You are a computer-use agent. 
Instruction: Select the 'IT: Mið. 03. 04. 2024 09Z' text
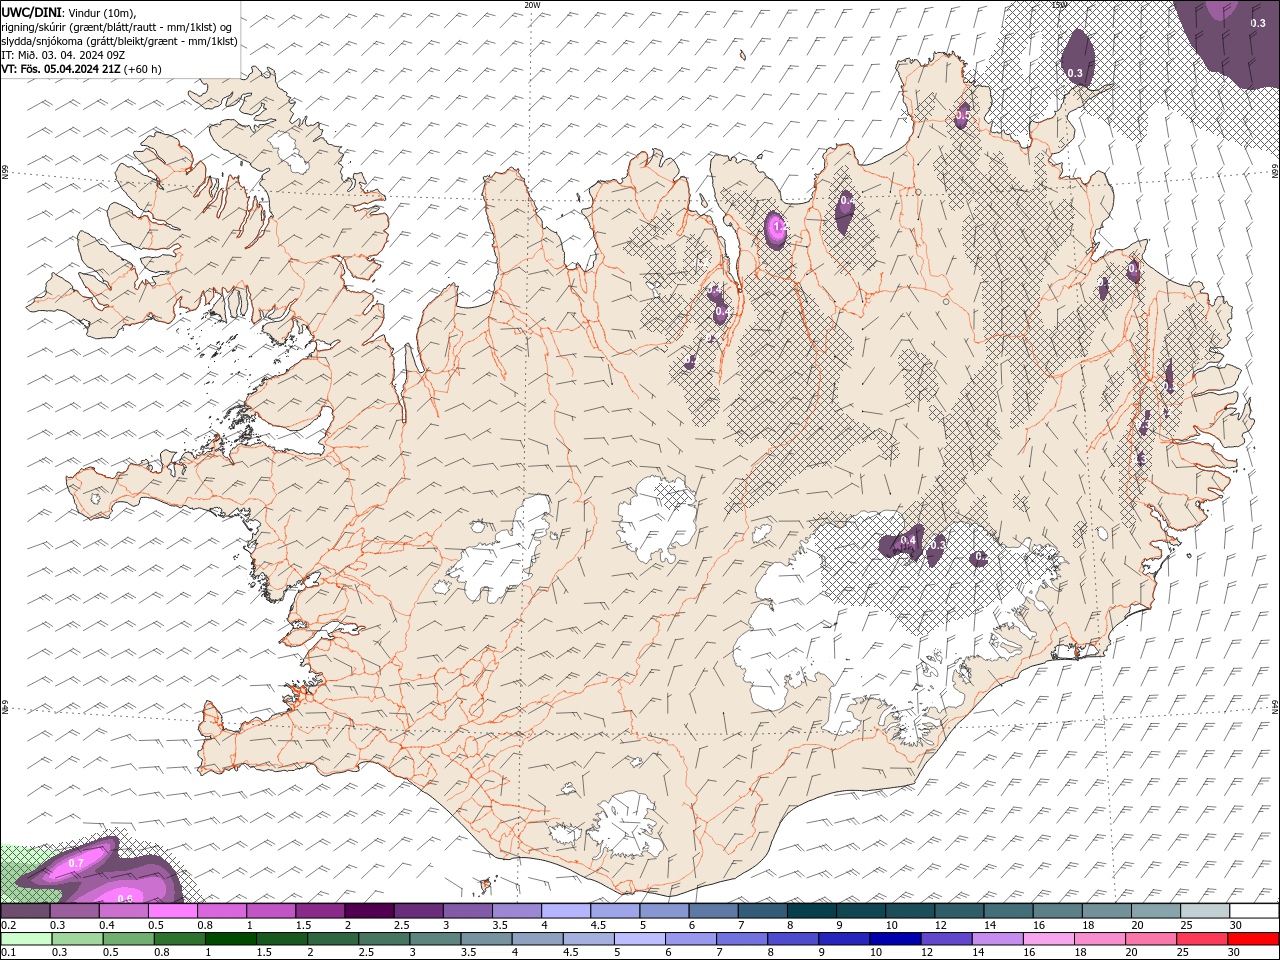click(63, 55)
